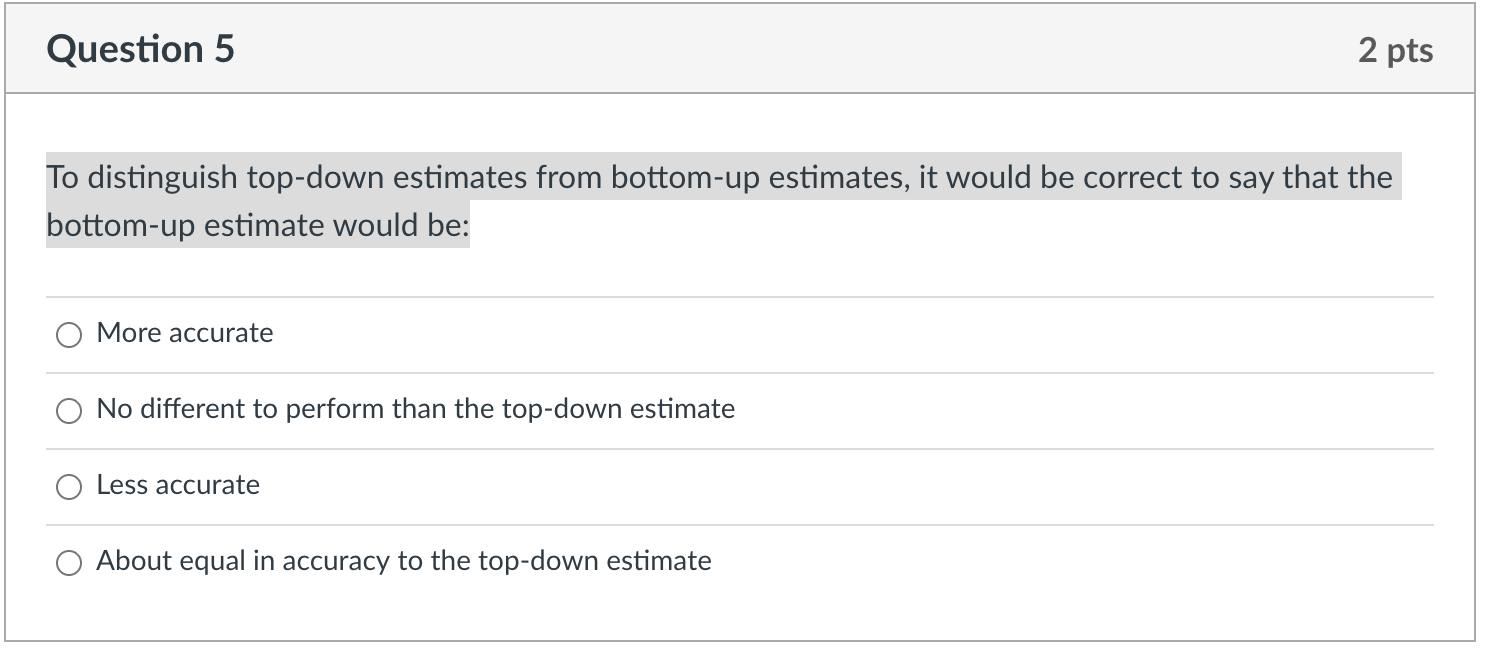The image size is (1504, 670).
Task: Click the circle next to "More accurate"
Action: 68,335
